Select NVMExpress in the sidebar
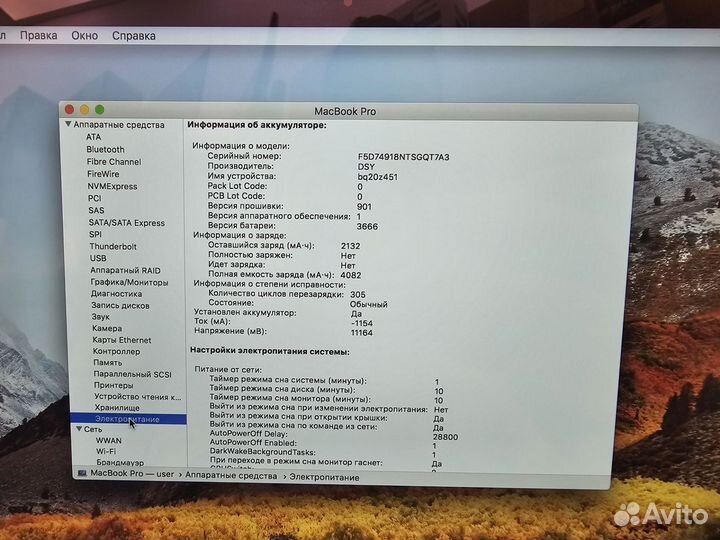The image size is (720, 540). click(112, 186)
